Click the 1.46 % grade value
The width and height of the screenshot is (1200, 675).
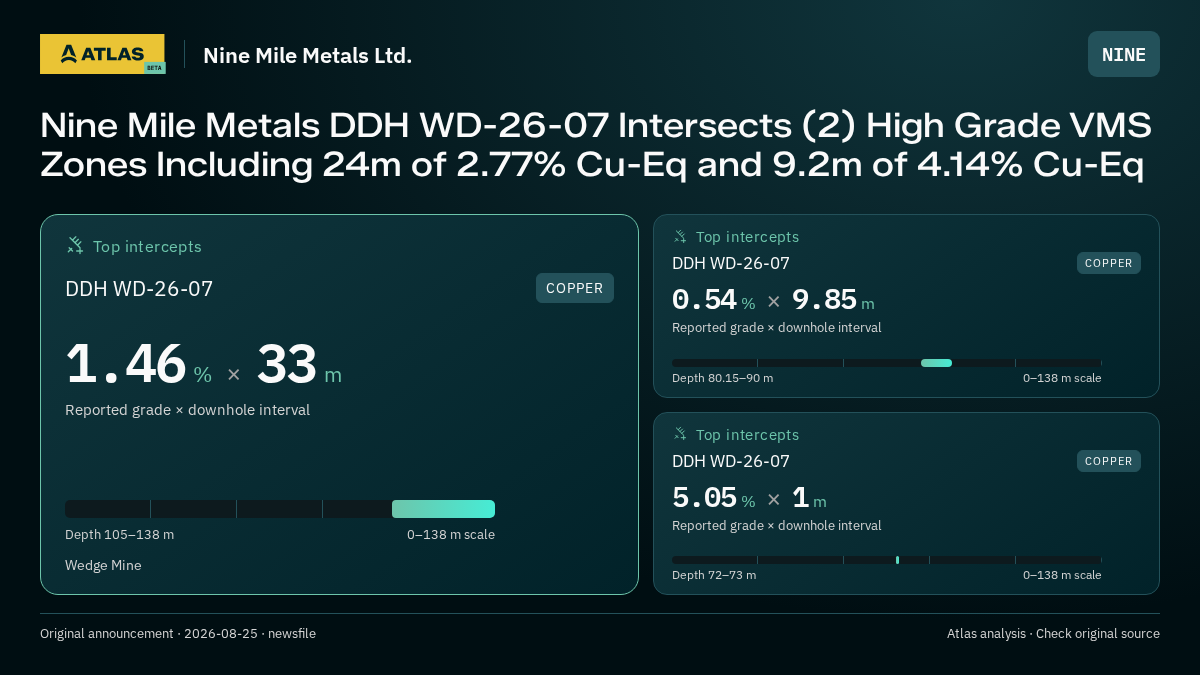pos(139,364)
